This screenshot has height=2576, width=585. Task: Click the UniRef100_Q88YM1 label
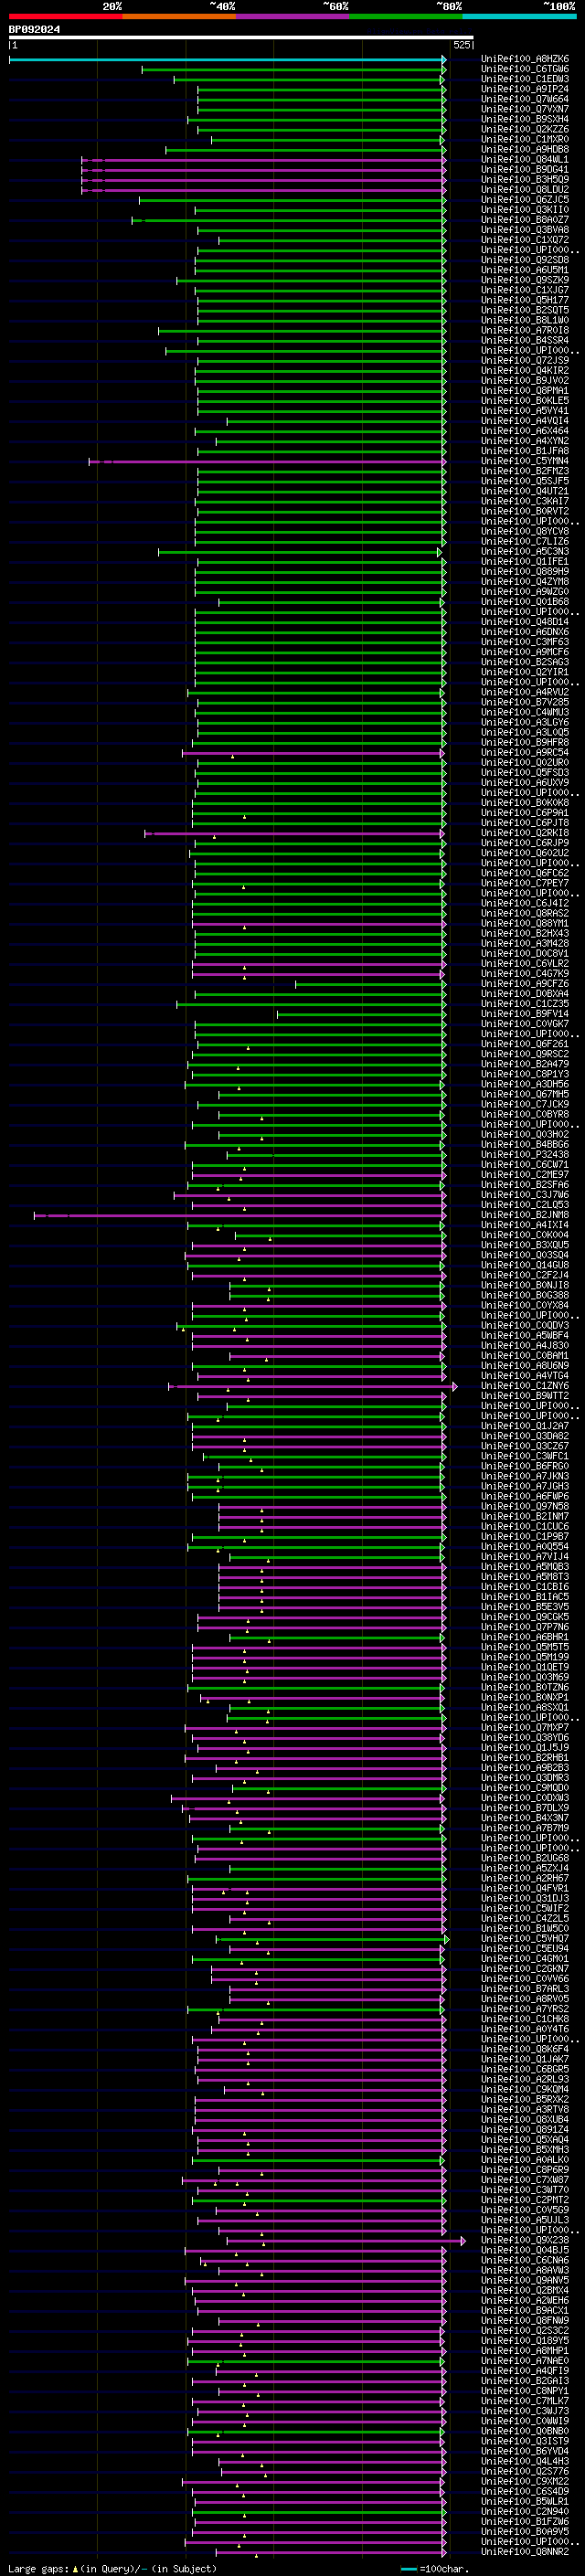pos(525,924)
